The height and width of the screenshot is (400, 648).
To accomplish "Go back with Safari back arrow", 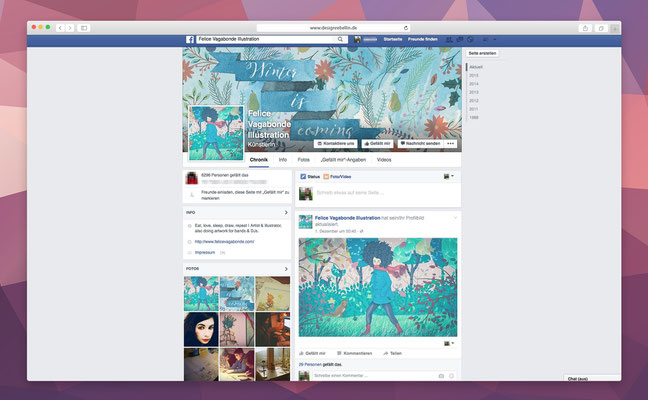I will click(60, 28).
